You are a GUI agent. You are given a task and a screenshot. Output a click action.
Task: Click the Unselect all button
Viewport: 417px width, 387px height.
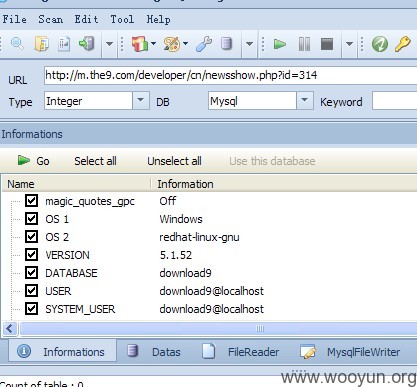[x=174, y=161]
